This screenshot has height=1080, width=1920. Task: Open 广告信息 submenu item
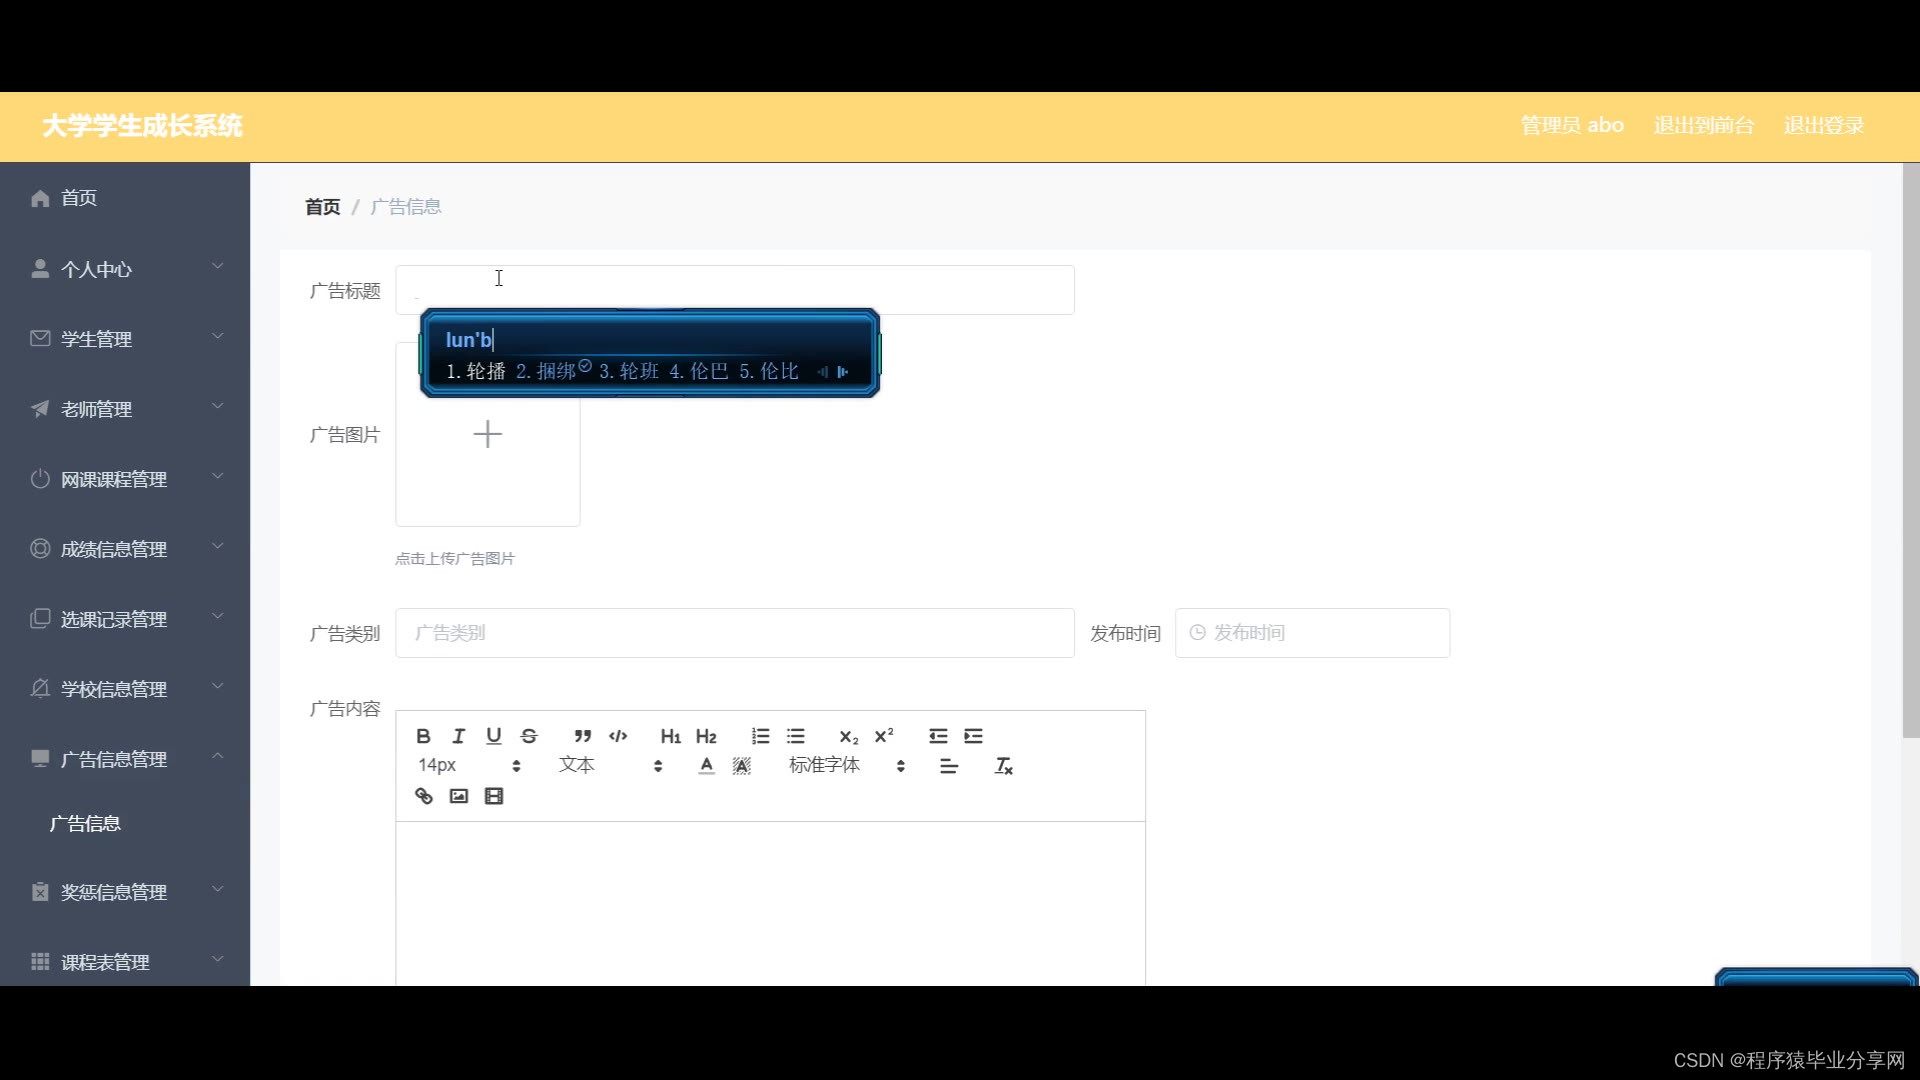tap(85, 824)
